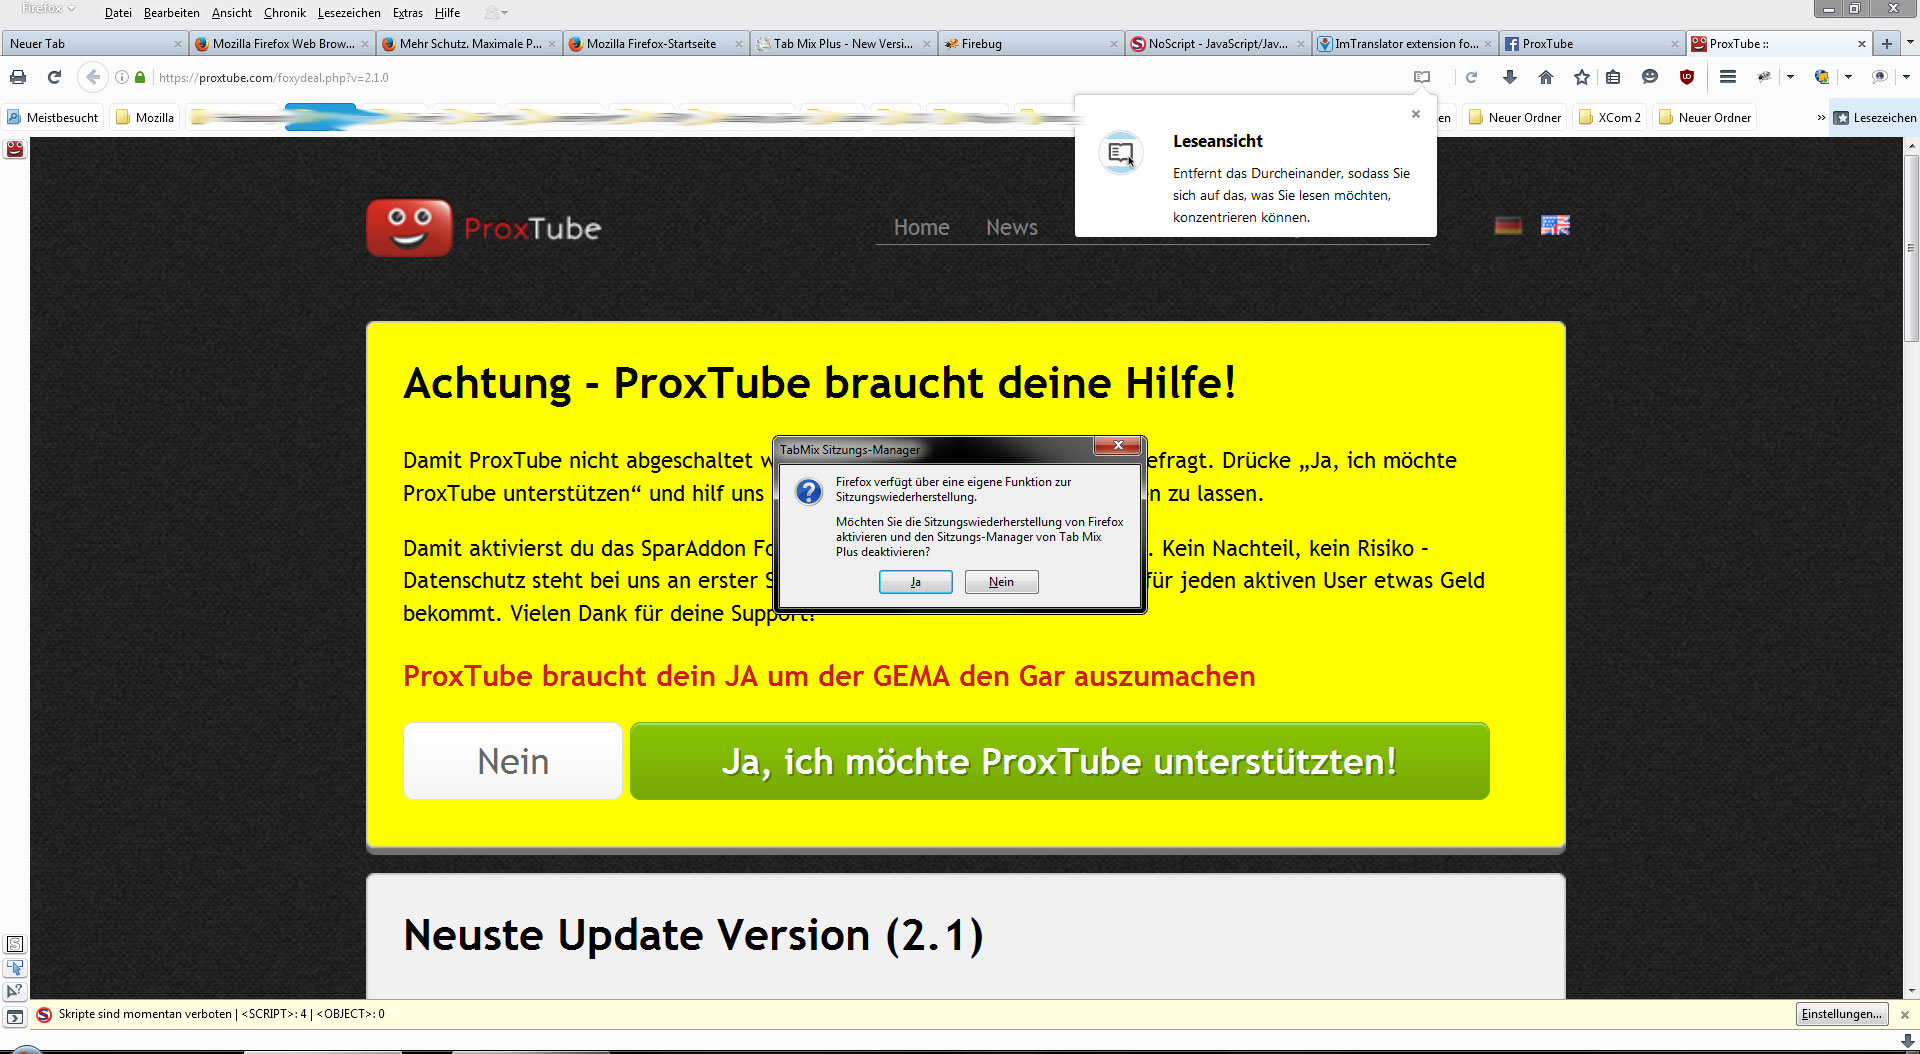1920x1054 pixels.
Task: Click the ImTranslator globe icon
Action: click(x=1822, y=77)
